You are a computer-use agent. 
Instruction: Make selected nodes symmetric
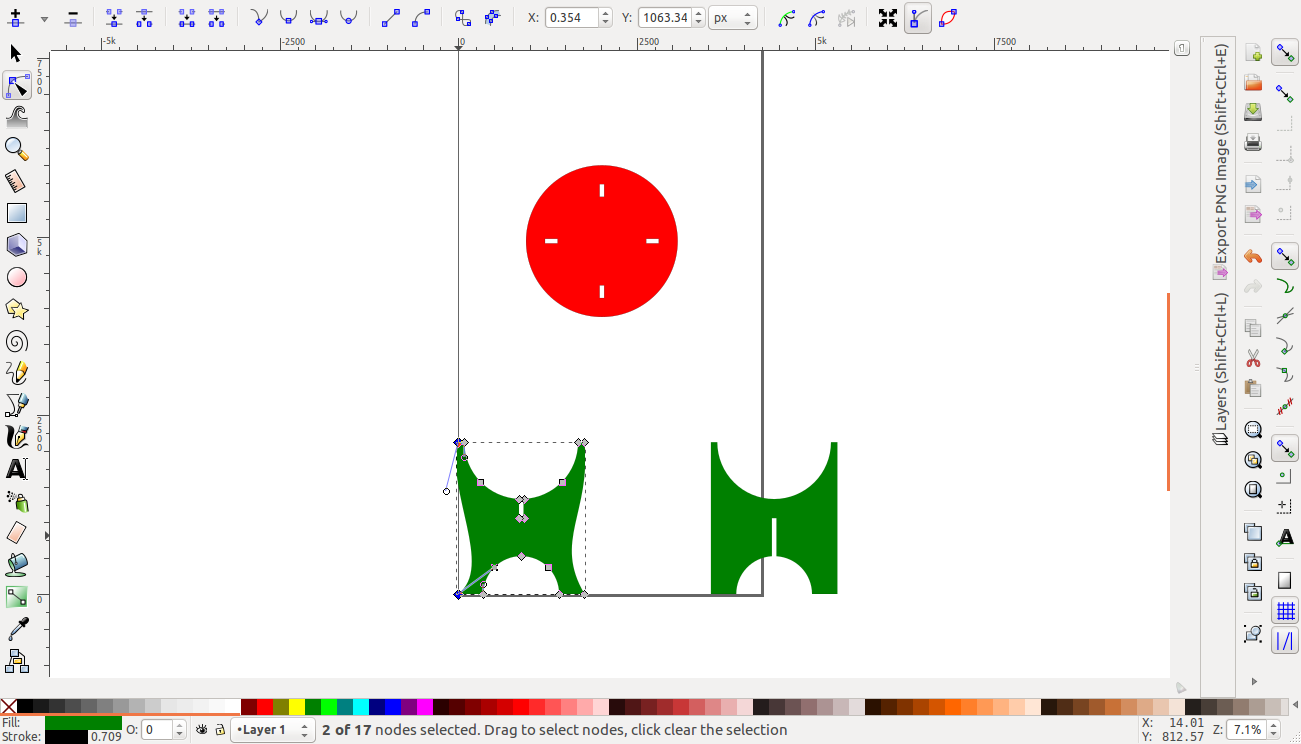click(x=319, y=18)
